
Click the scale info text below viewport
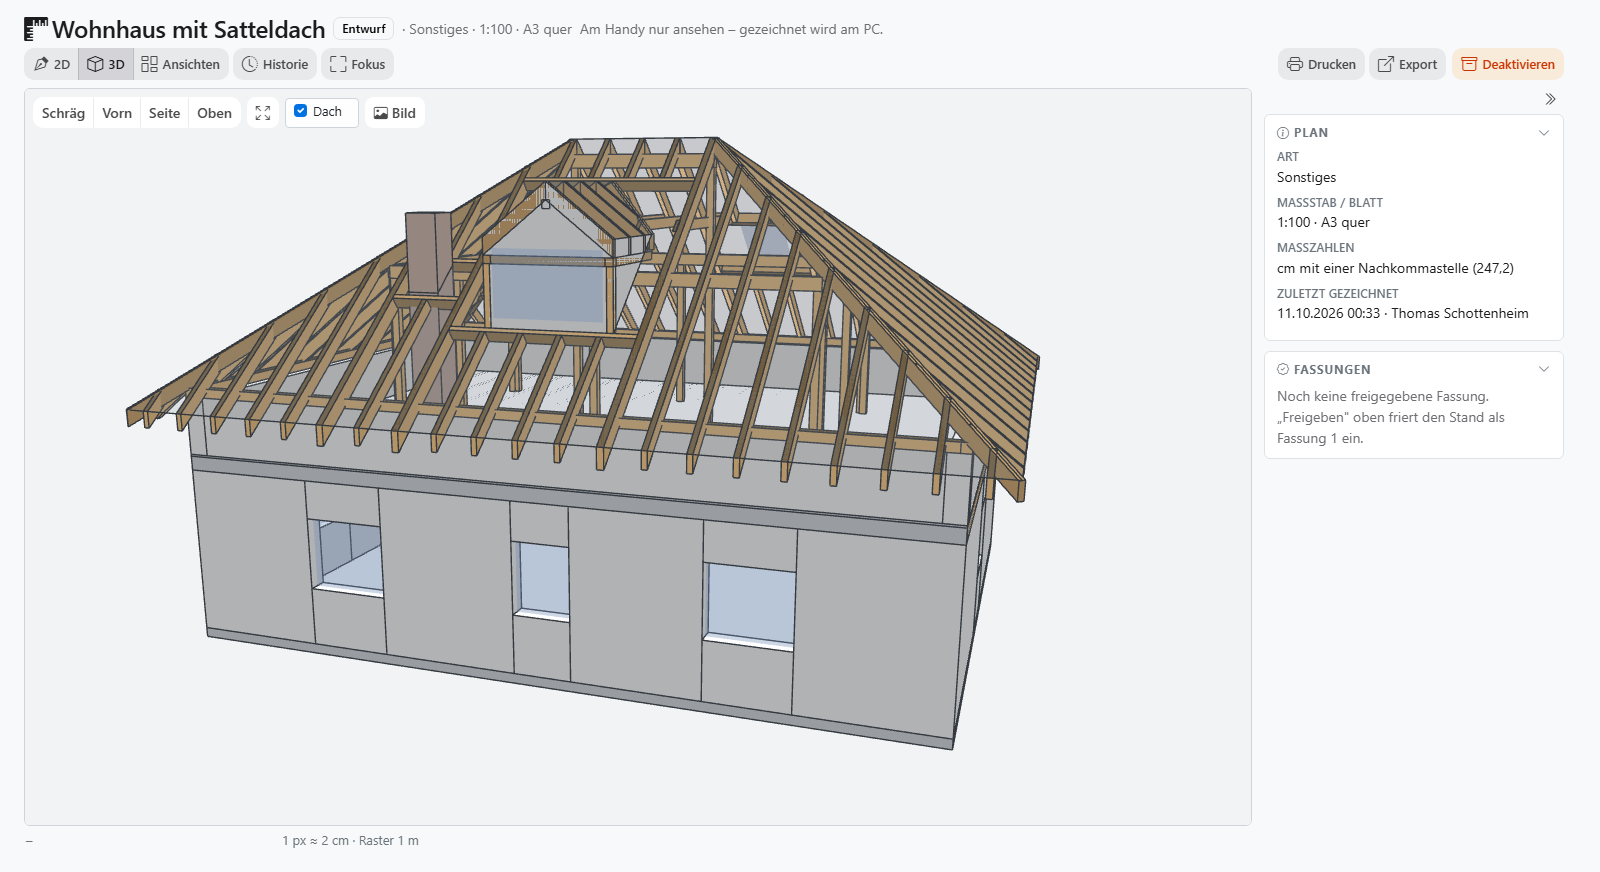(350, 841)
